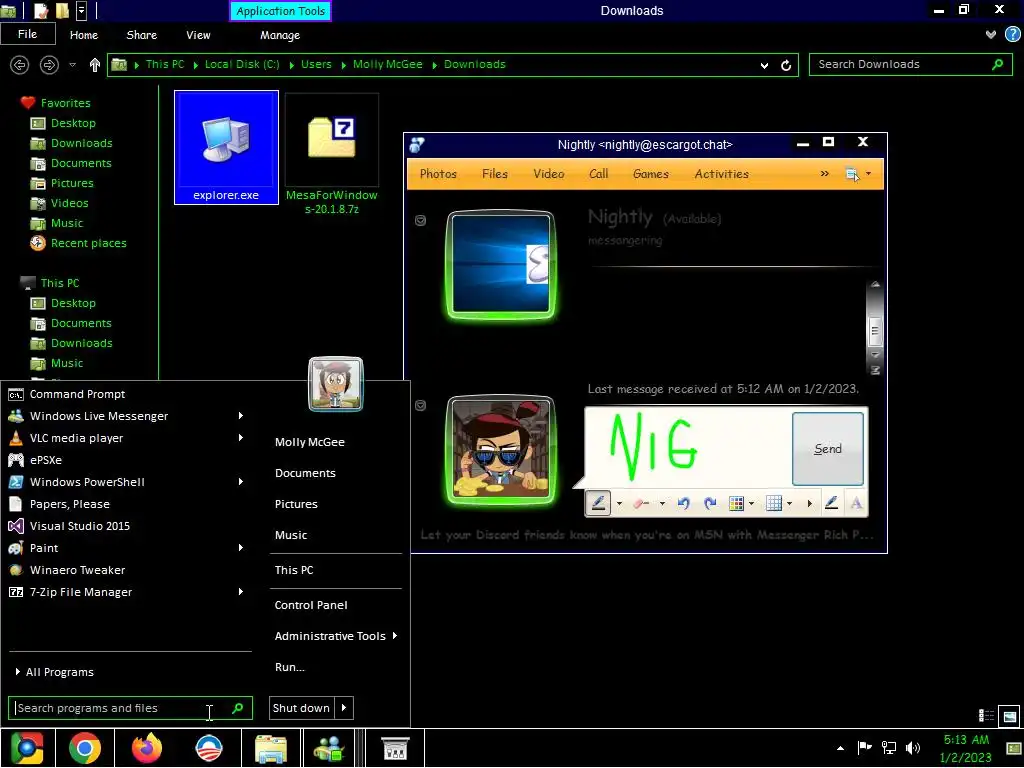Viewport: 1024px width, 768px height.
Task: Refresh the Downloads folder
Action: click(786, 65)
